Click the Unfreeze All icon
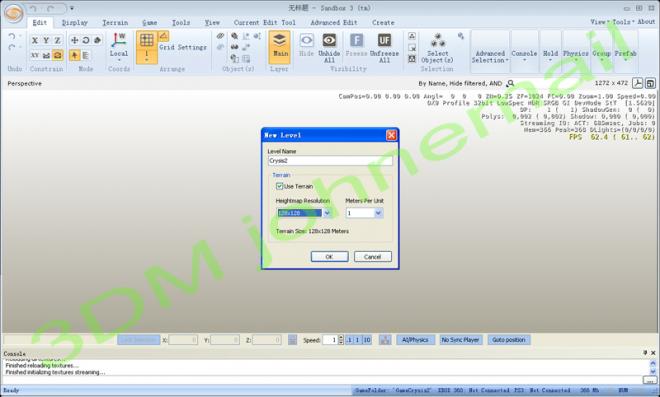This screenshot has width=660, height=397. point(384,40)
